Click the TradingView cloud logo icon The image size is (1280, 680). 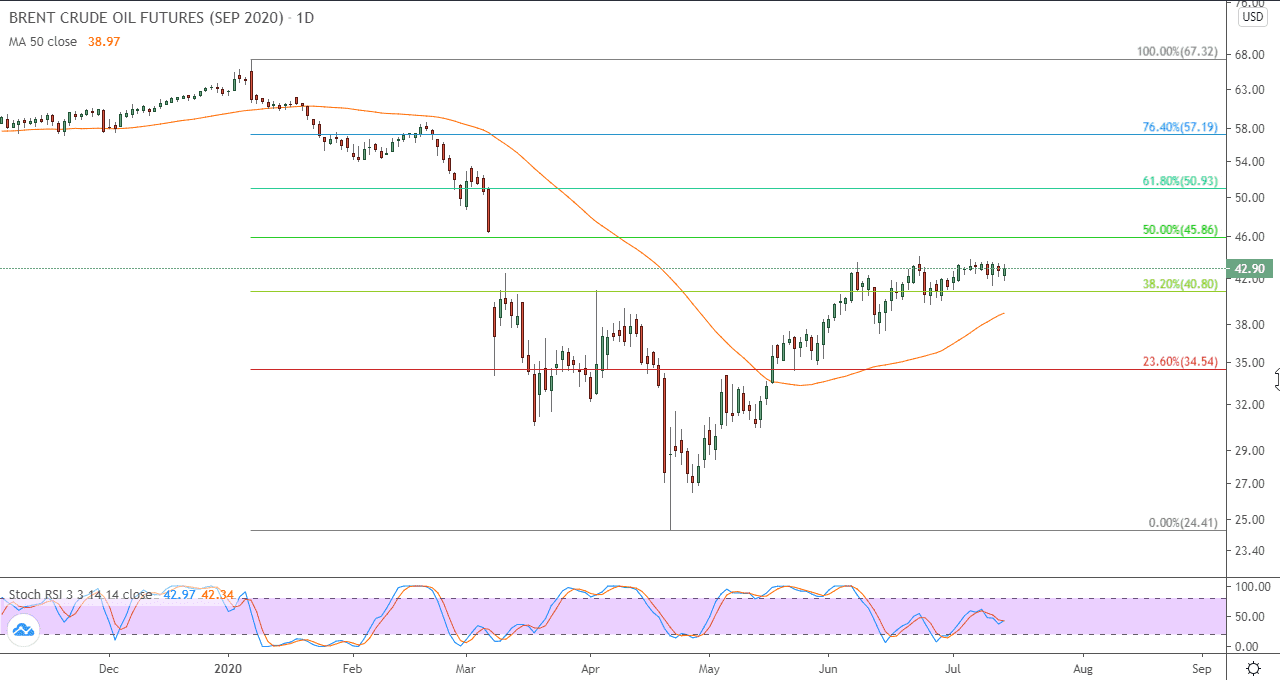pyautogui.click(x=22, y=629)
